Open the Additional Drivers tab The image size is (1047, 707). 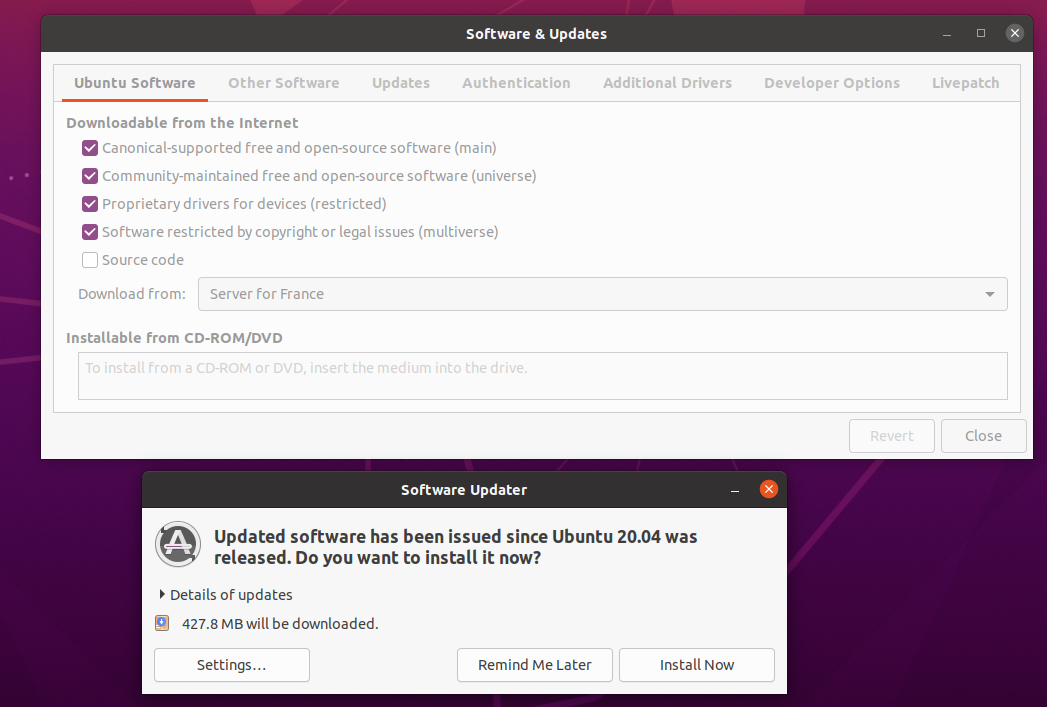pyautogui.click(x=667, y=83)
